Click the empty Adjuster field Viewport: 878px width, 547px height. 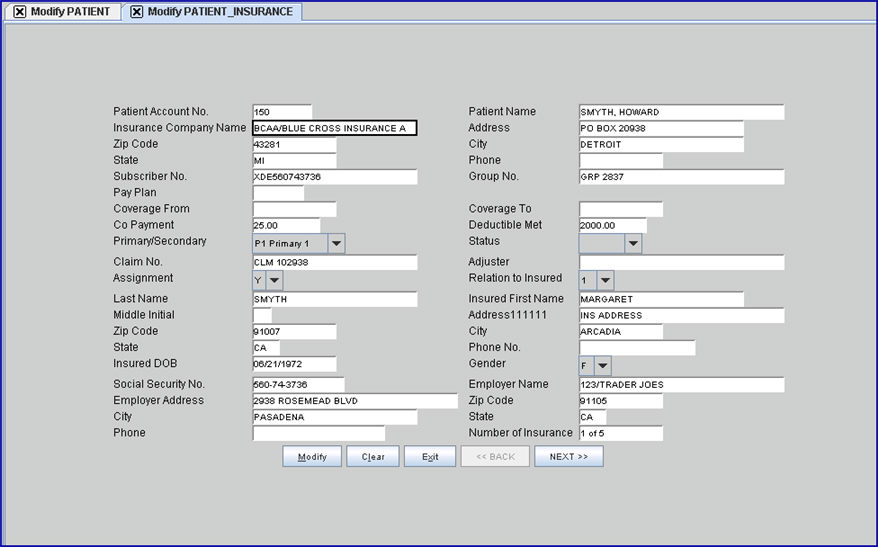(681, 263)
